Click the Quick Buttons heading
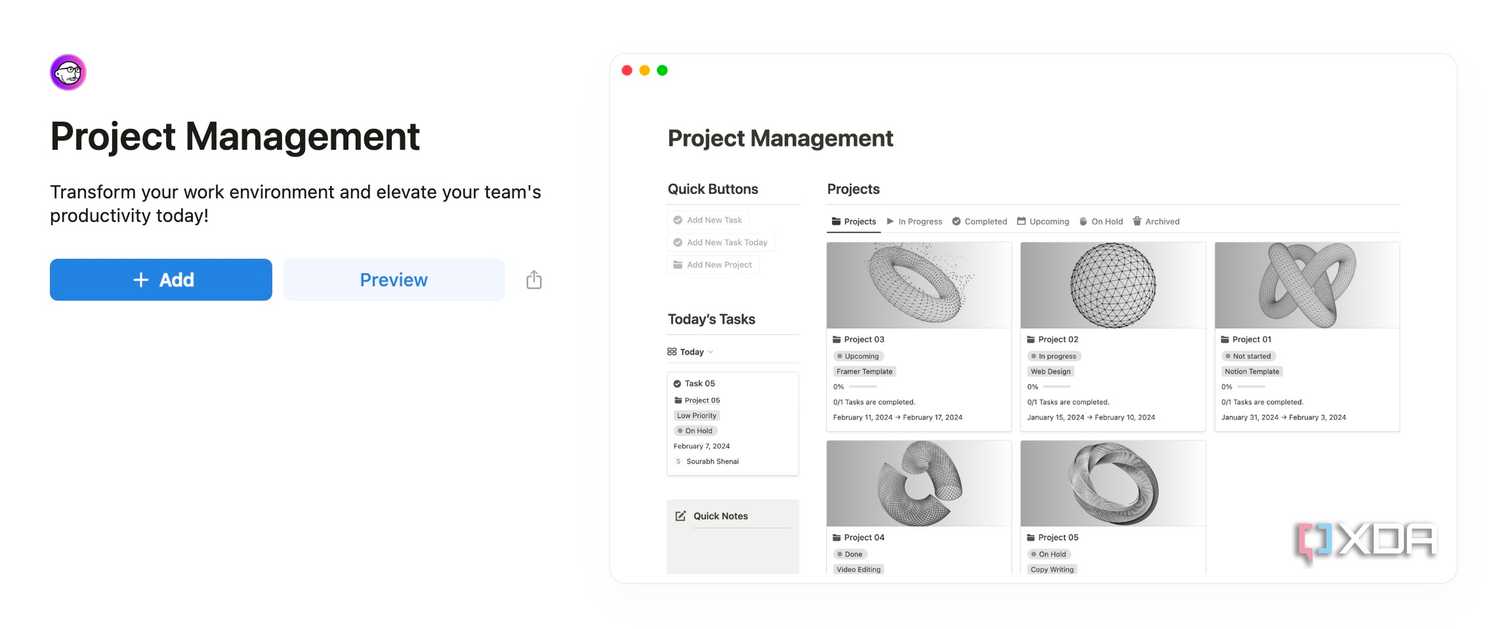The image size is (1500, 629). [713, 189]
